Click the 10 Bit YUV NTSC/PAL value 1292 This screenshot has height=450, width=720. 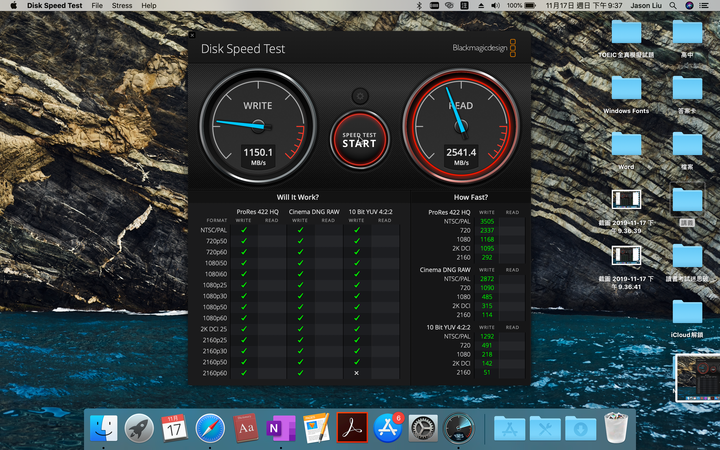(x=487, y=336)
